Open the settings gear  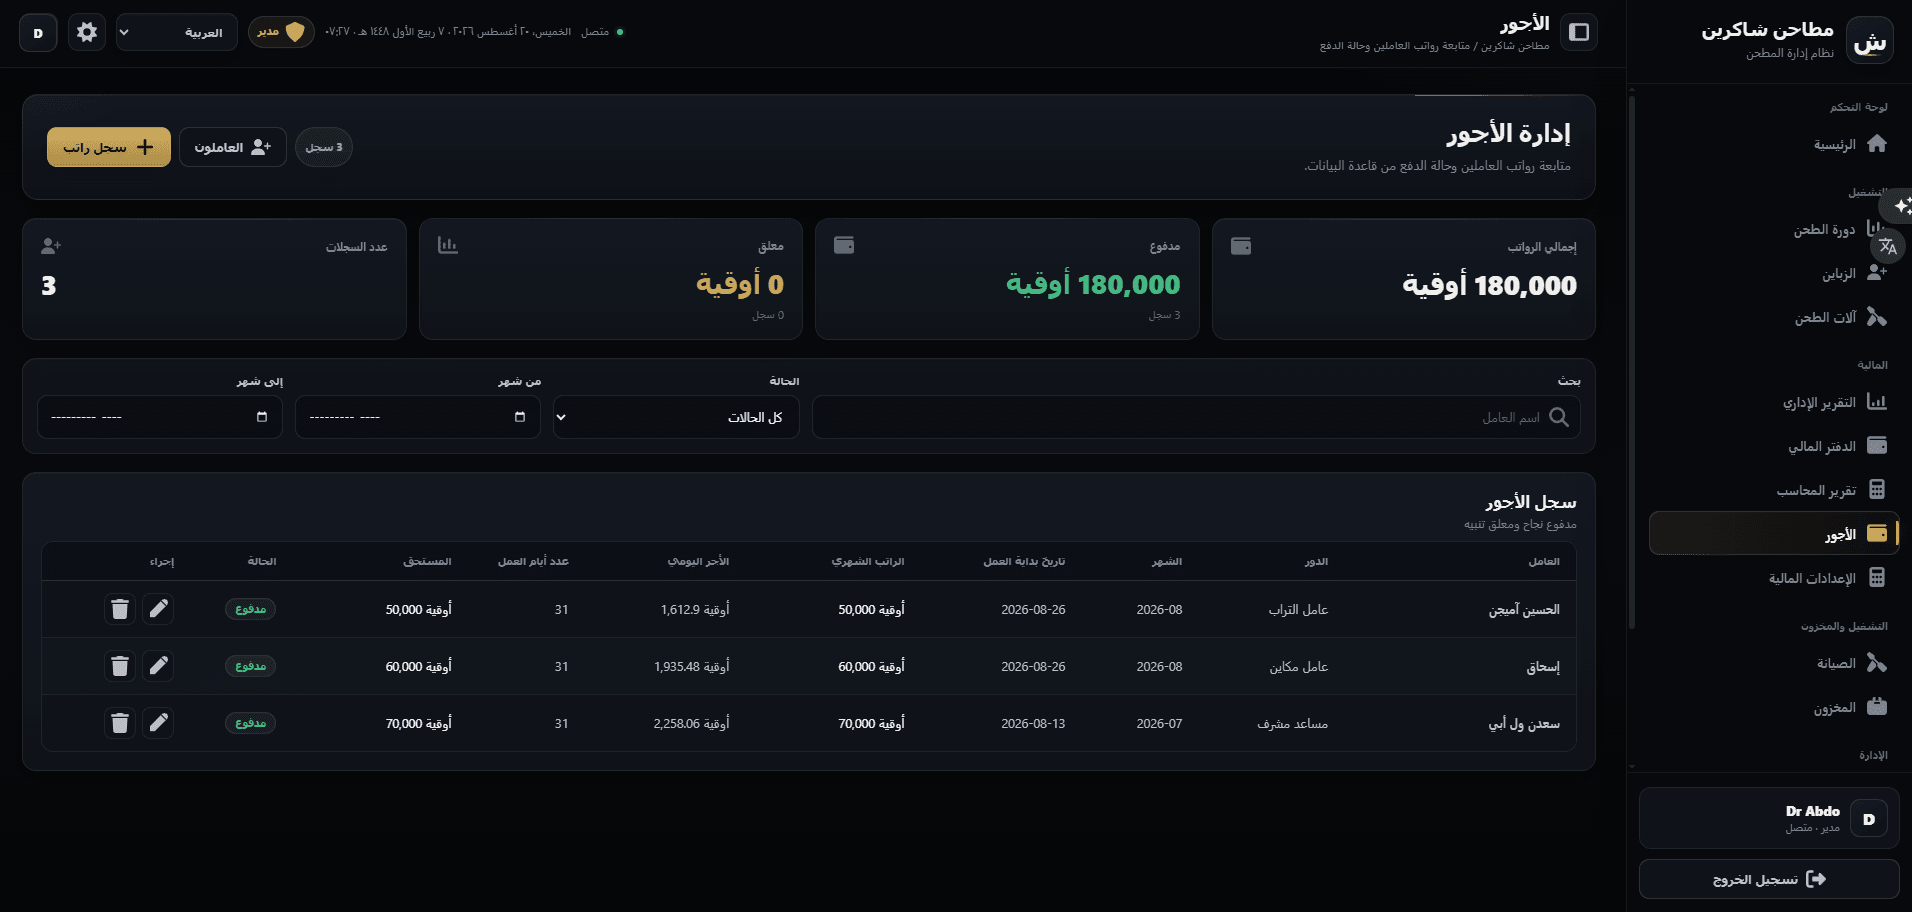click(x=87, y=32)
